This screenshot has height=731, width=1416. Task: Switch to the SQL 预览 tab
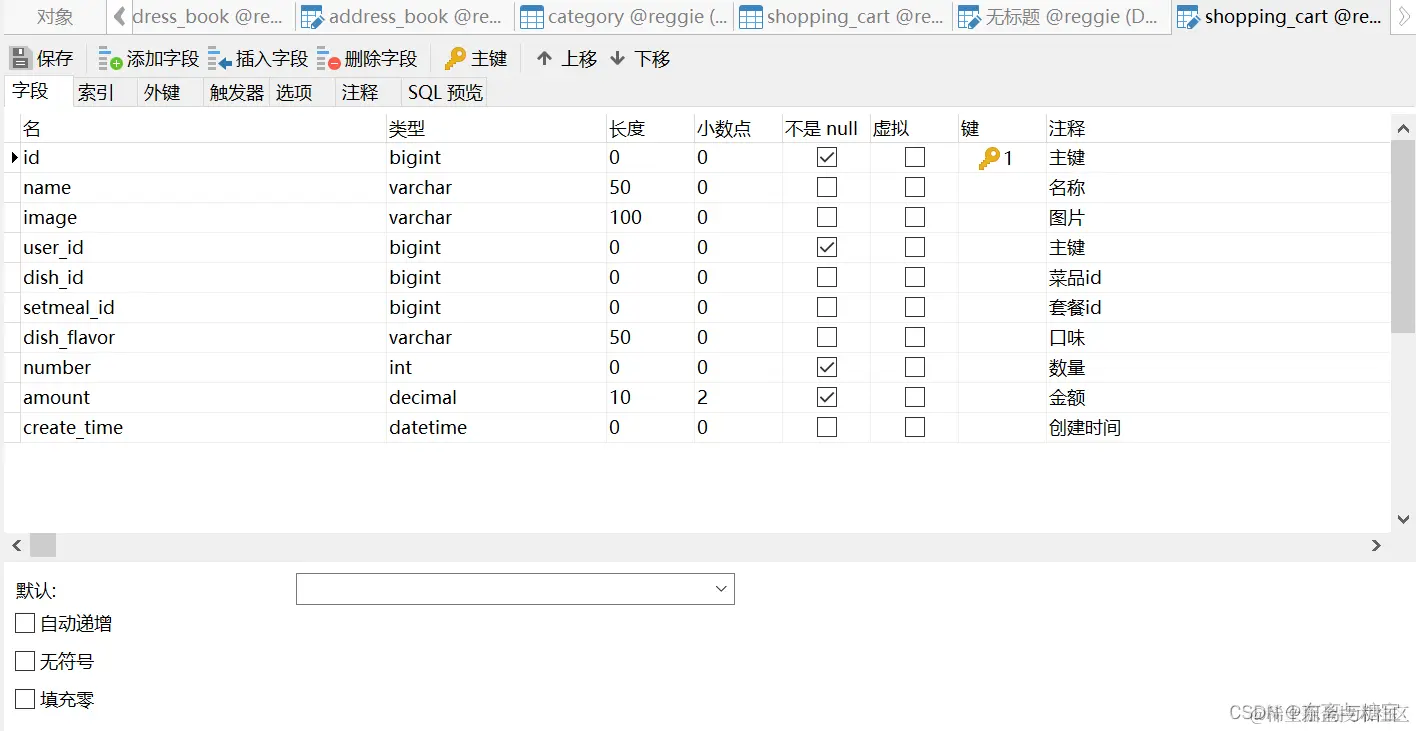[x=445, y=92]
